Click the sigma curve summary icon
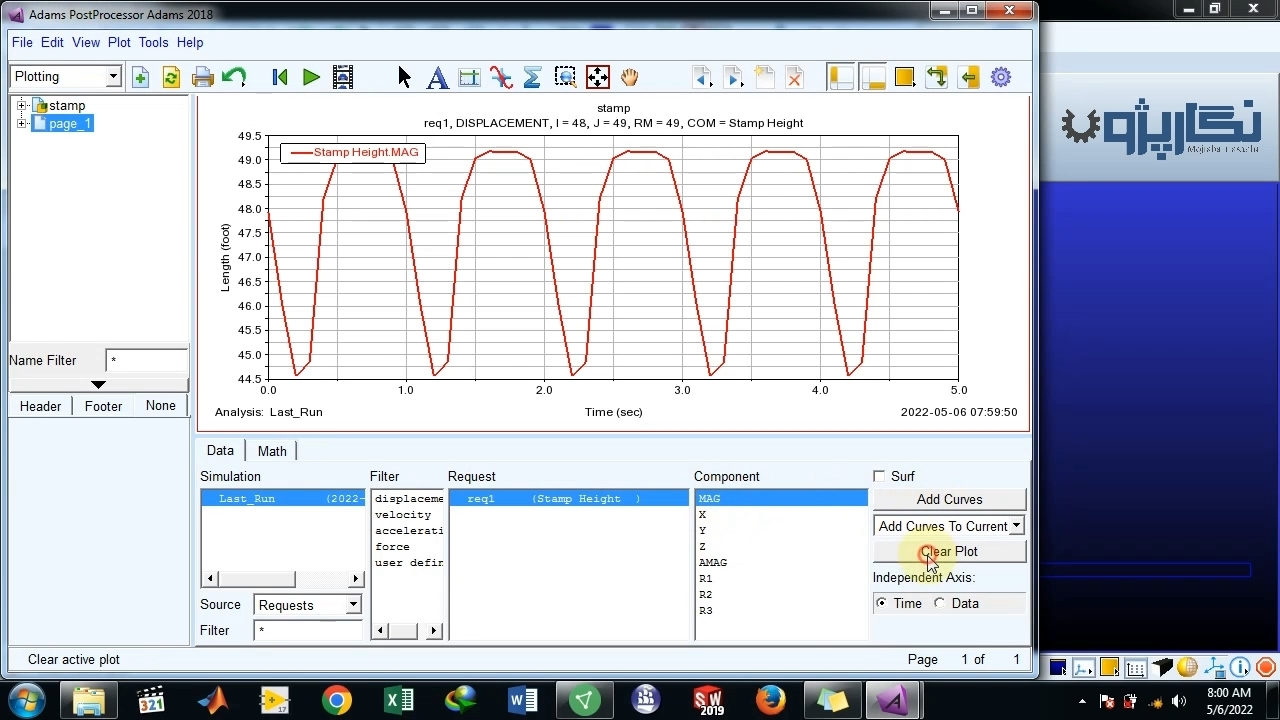The height and width of the screenshot is (720, 1280). [532, 77]
